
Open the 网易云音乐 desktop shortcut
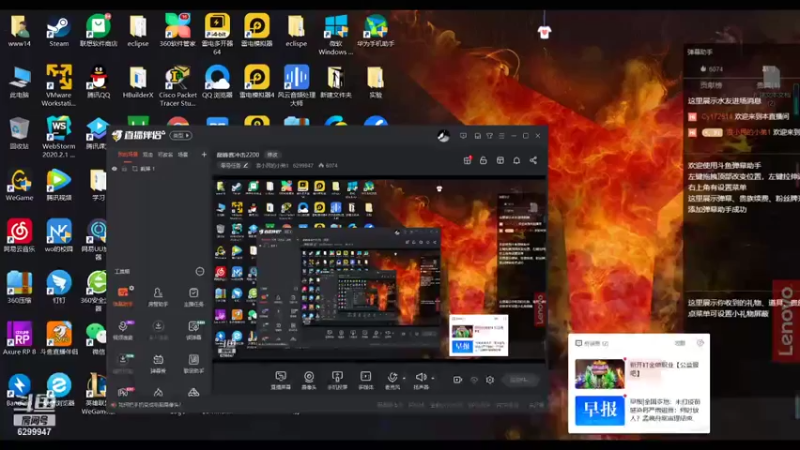(x=19, y=236)
